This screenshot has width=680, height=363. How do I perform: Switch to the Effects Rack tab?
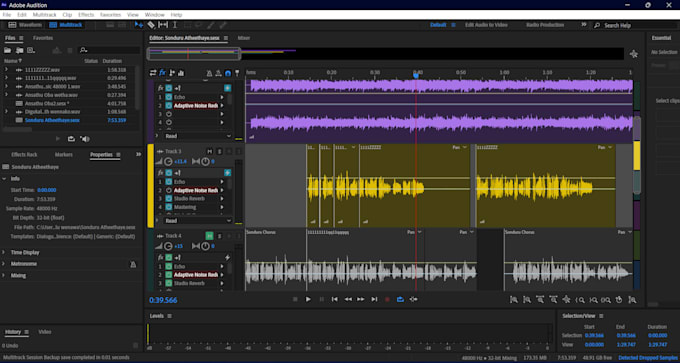(x=24, y=155)
